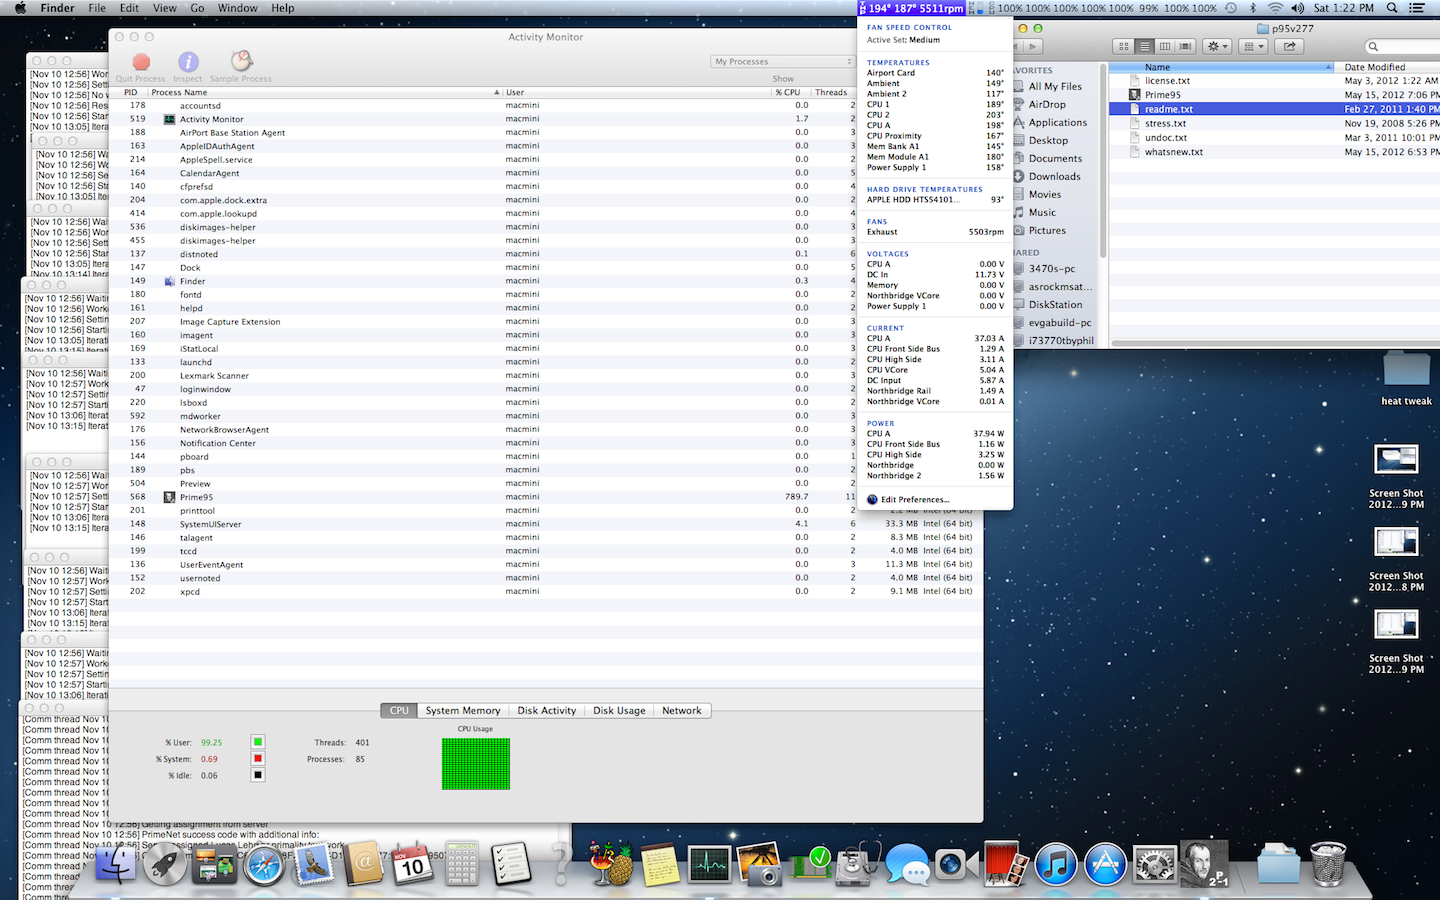This screenshot has height=900, width=1440.
Task: Click the Sample Process icon
Action: coord(241,61)
